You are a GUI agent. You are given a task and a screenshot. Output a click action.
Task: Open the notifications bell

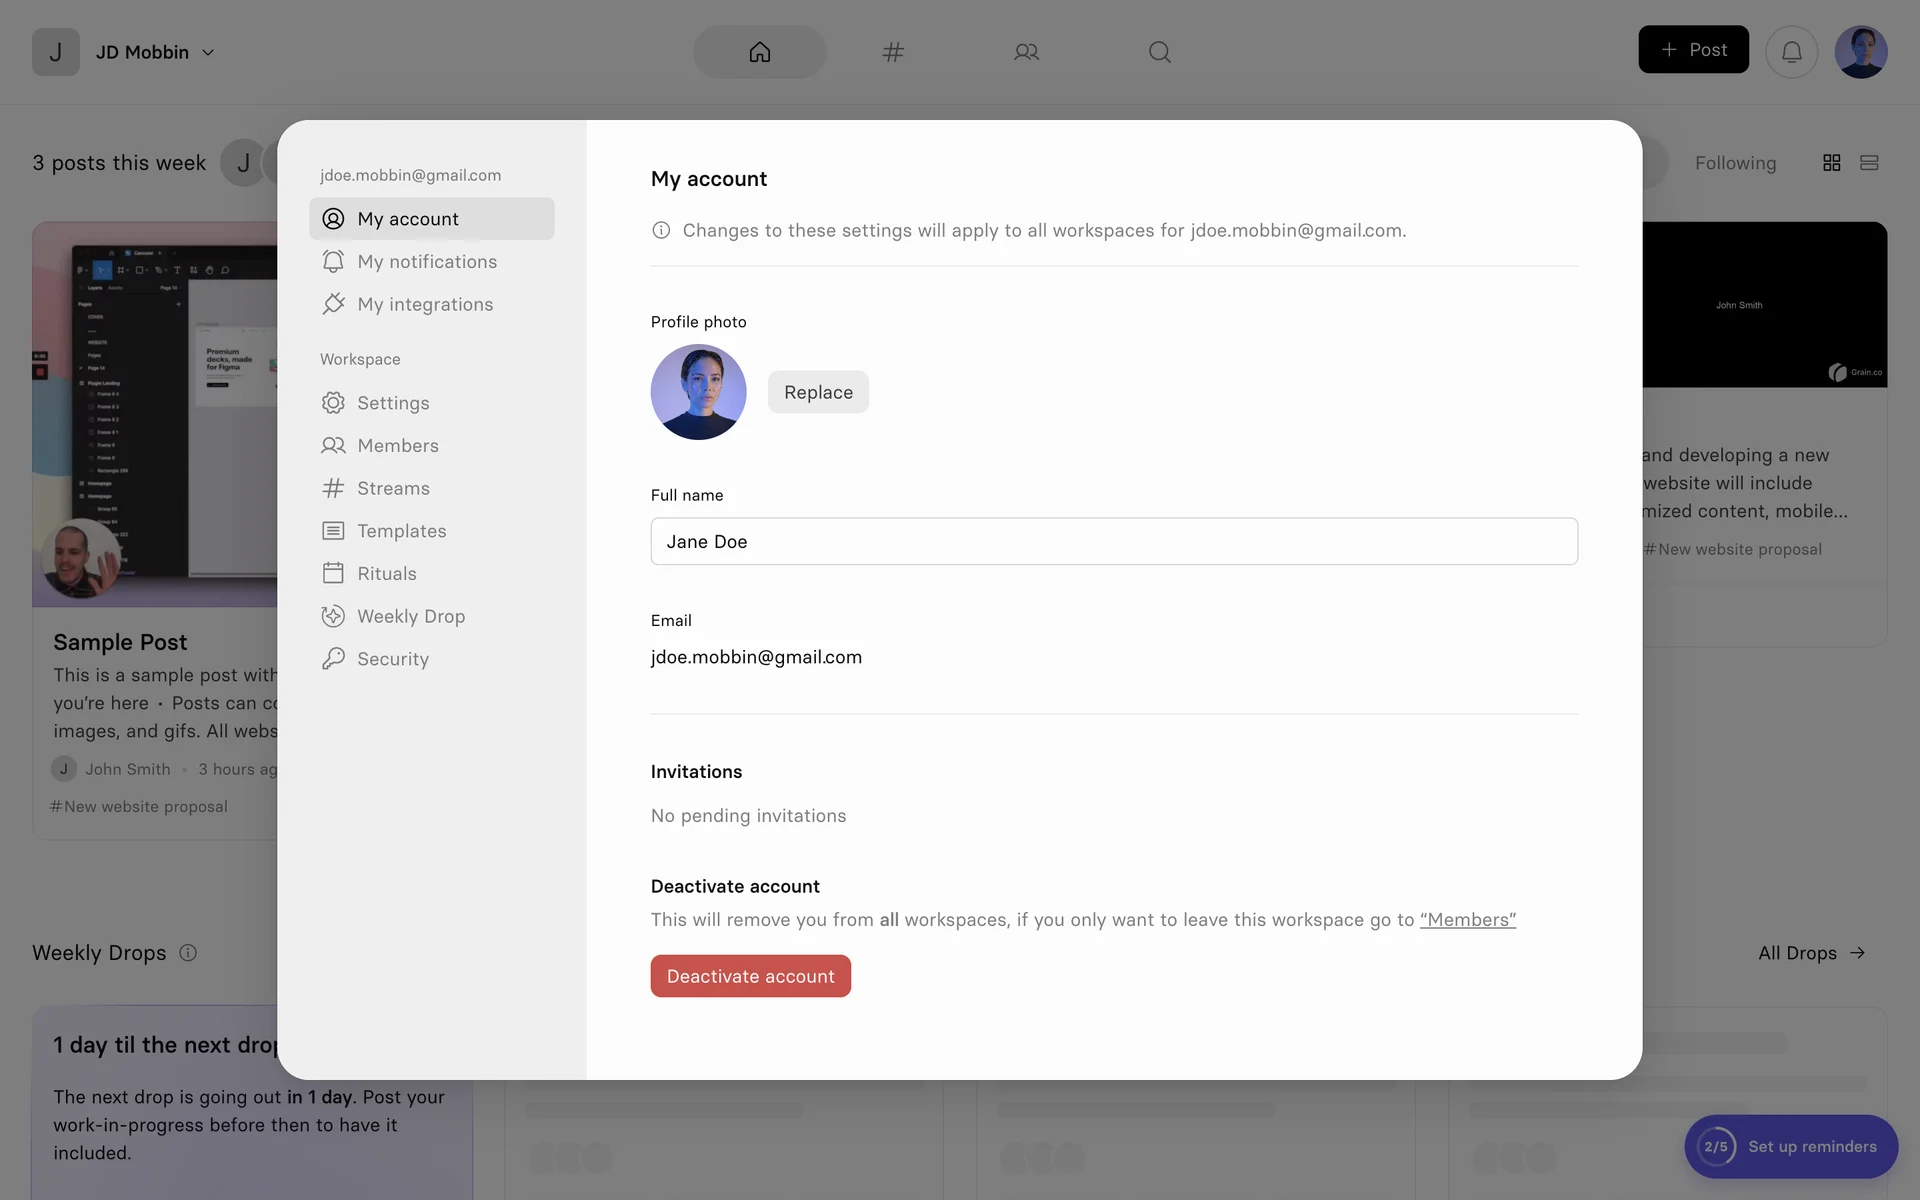pyautogui.click(x=1791, y=52)
